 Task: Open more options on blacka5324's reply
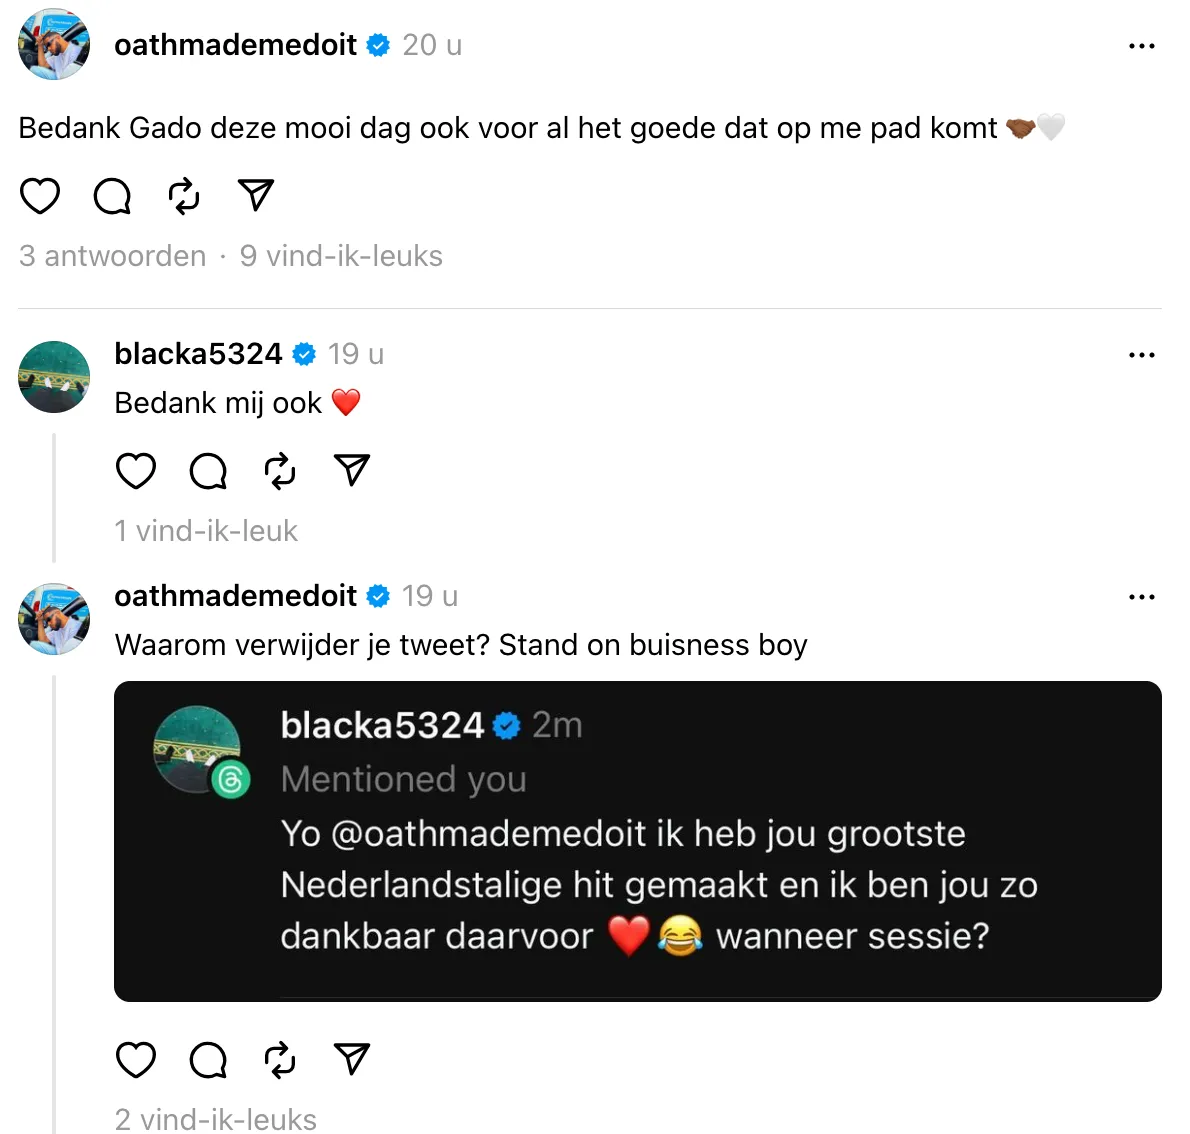1141,355
